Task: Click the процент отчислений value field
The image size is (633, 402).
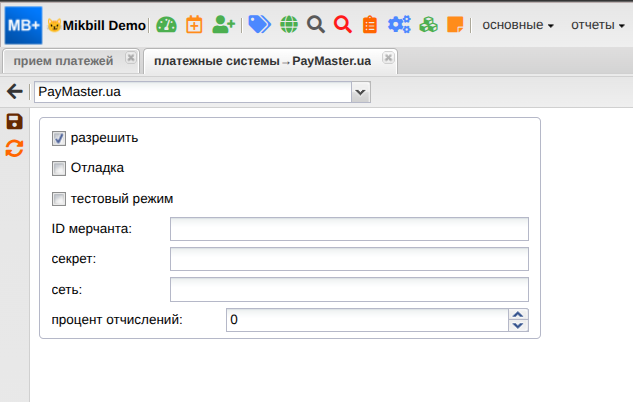Action: (367, 320)
